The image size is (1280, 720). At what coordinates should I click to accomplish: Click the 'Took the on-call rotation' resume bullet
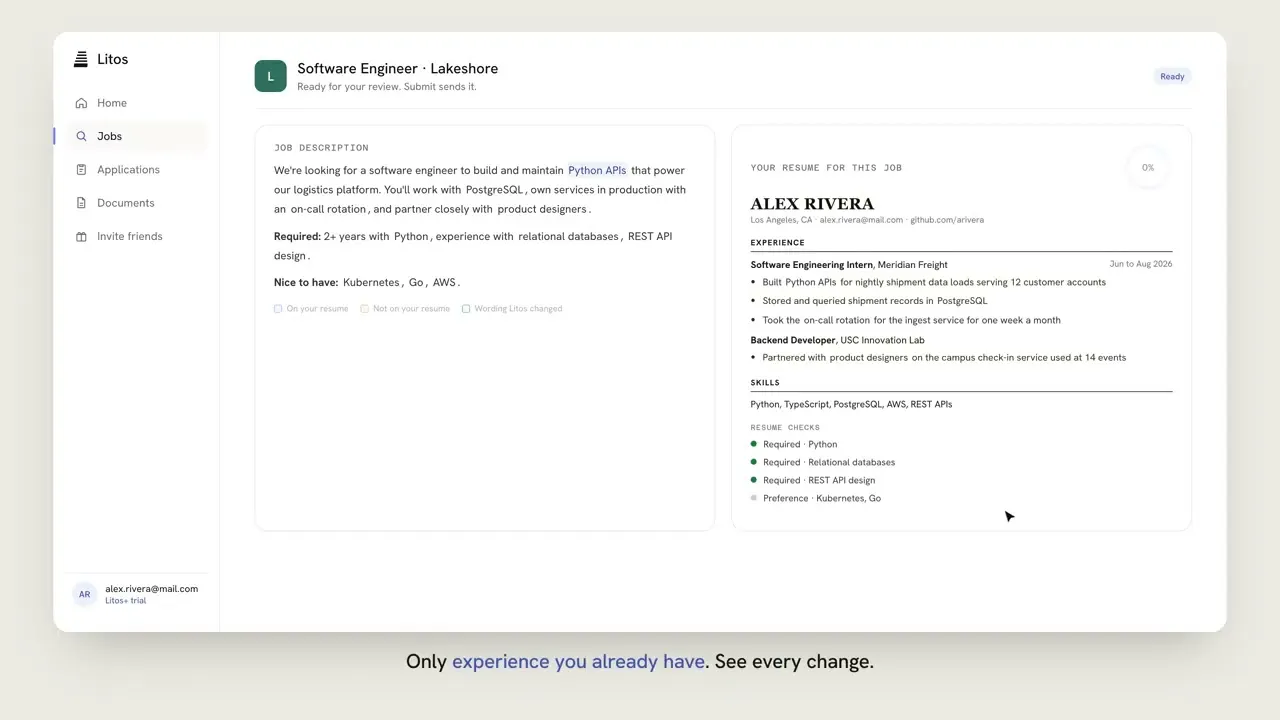click(911, 320)
